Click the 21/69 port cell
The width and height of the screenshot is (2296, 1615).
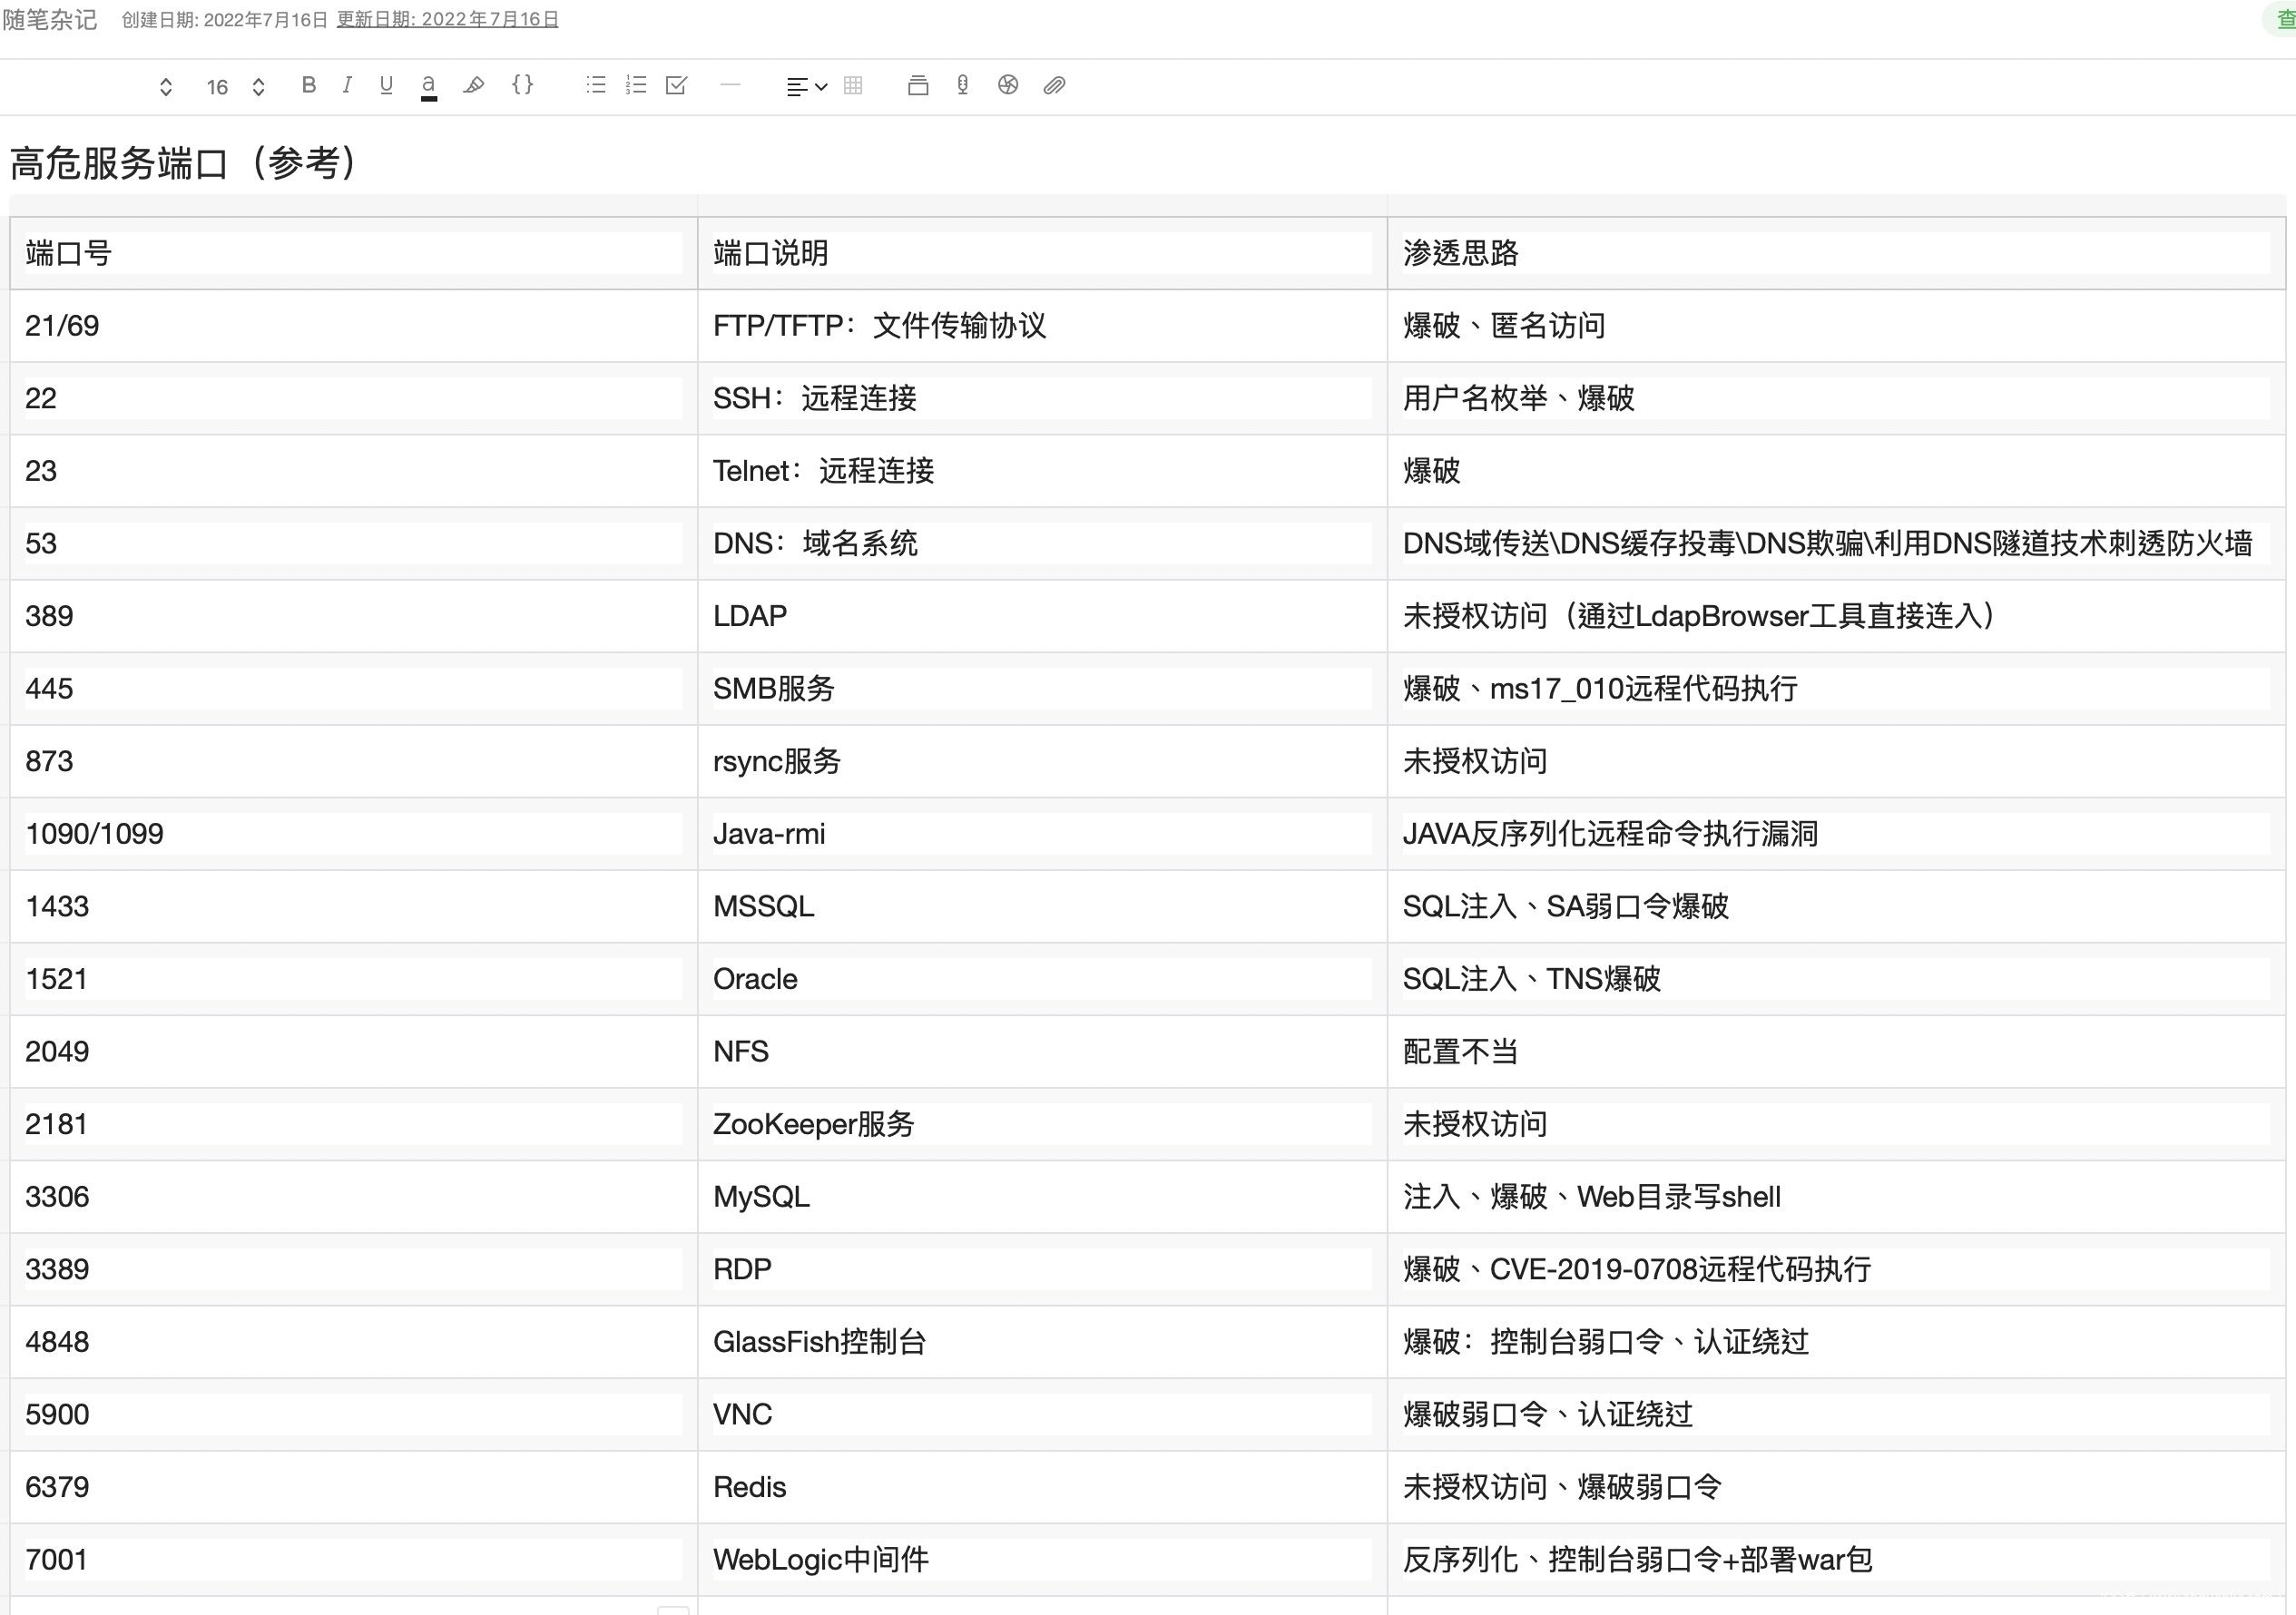point(354,326)
